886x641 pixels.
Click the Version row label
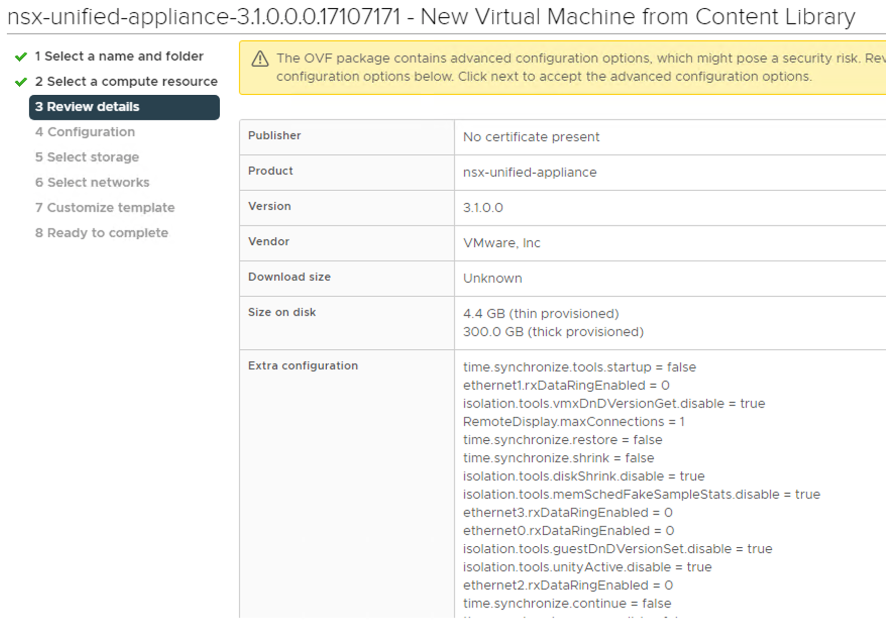(x=270, y=206)
